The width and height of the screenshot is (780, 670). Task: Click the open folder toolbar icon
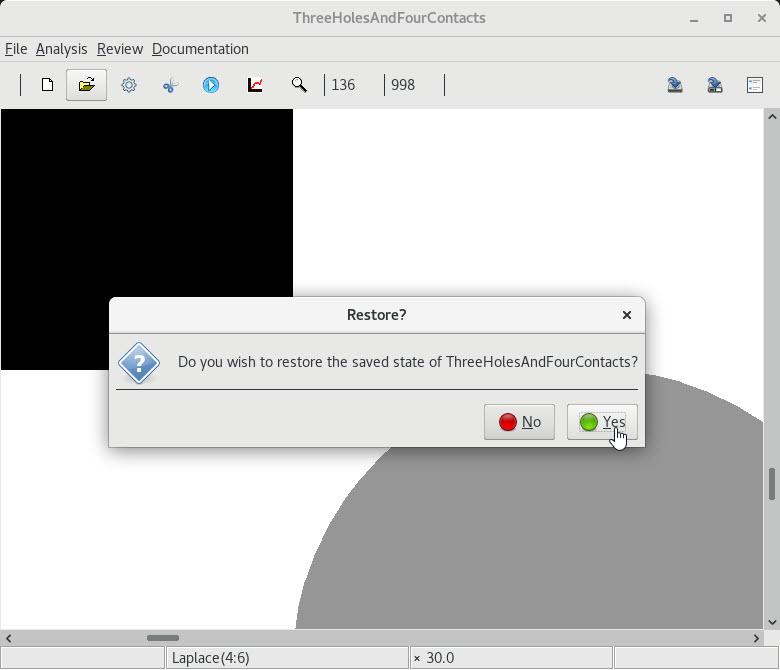click(87, 85)
